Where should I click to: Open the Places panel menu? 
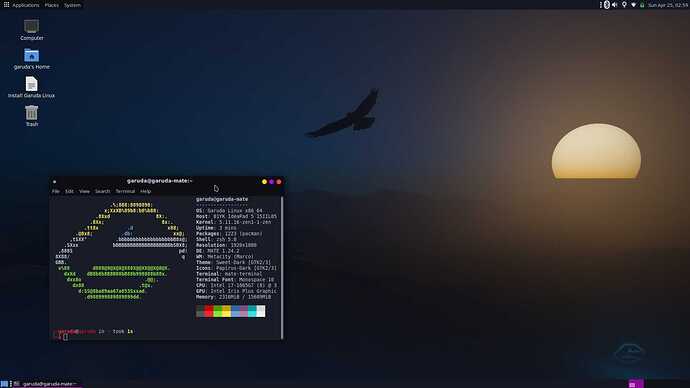pyautogui.click(x=51, y=5)
